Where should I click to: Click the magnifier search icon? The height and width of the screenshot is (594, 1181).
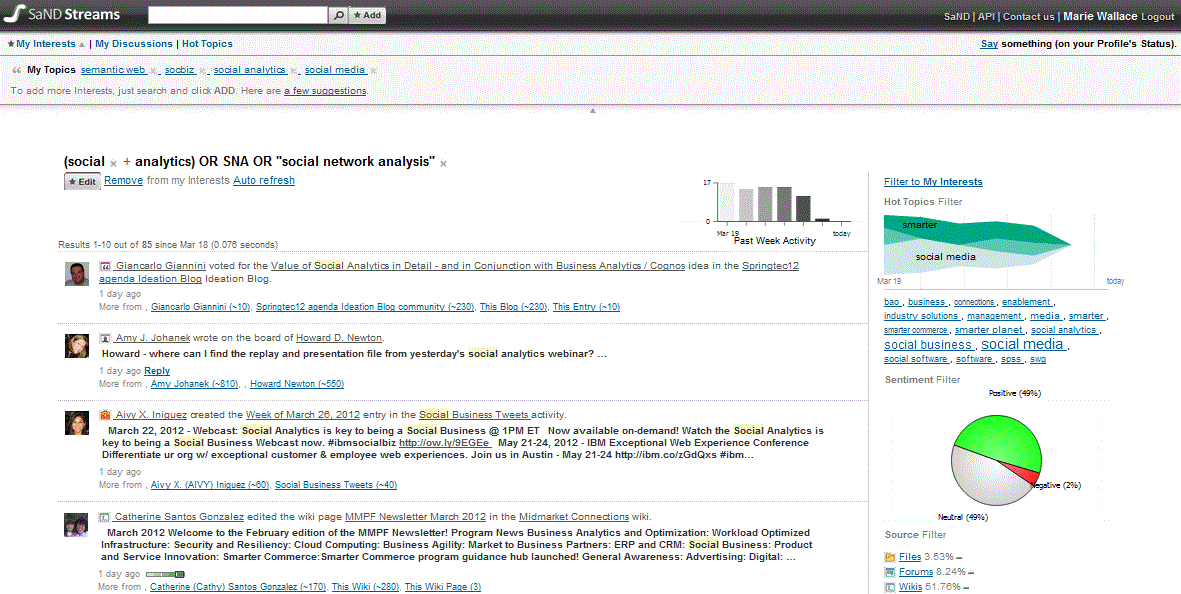pyautogui.click(x=338, y=15)
